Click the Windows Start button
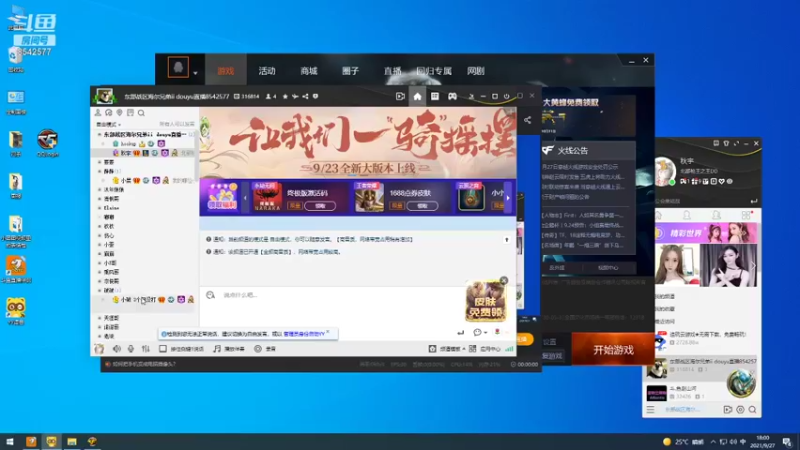This screenshot has height=450, width=800. pyautogui.click(x=10, y=442)
